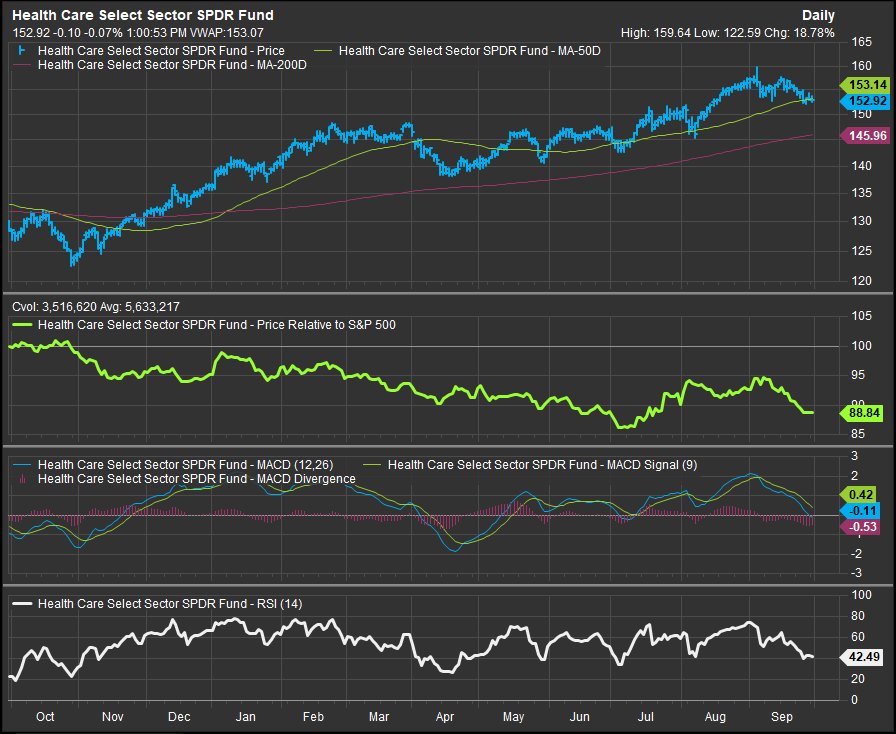Click the Apr label on time axis
The height and width of the screenshot is (734, 896).
pyautogui.click(x=445, y=717)
